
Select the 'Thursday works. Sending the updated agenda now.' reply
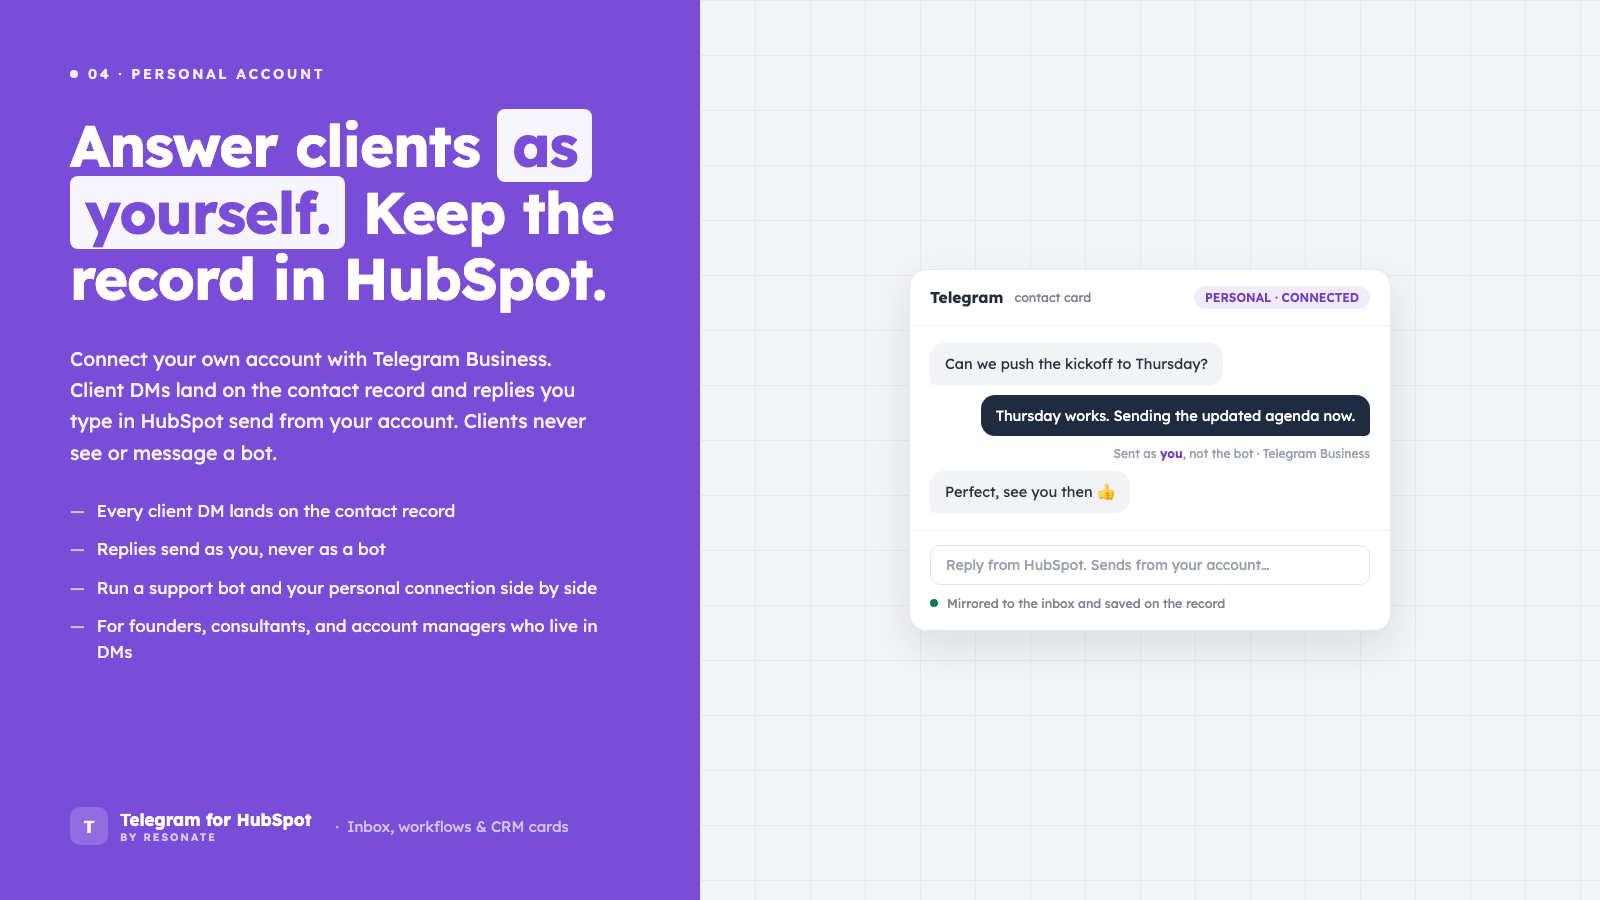point(1175,416)
